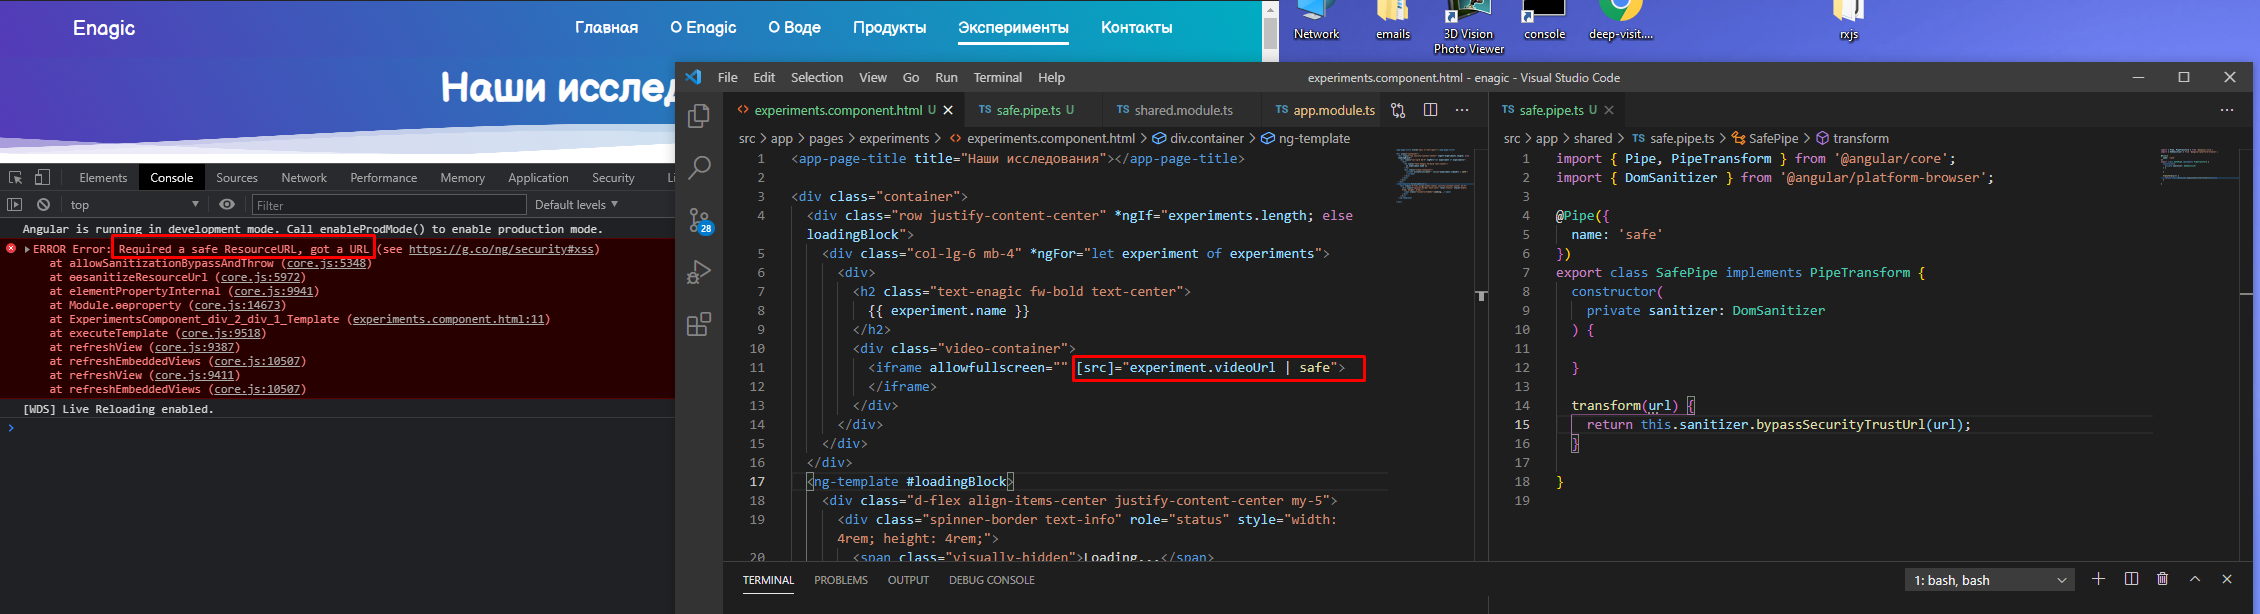Viewport: 2260px width, 614px height.
Task: Click 'Контакты' in the website navbar
Action: click(x=1136, y=28)
